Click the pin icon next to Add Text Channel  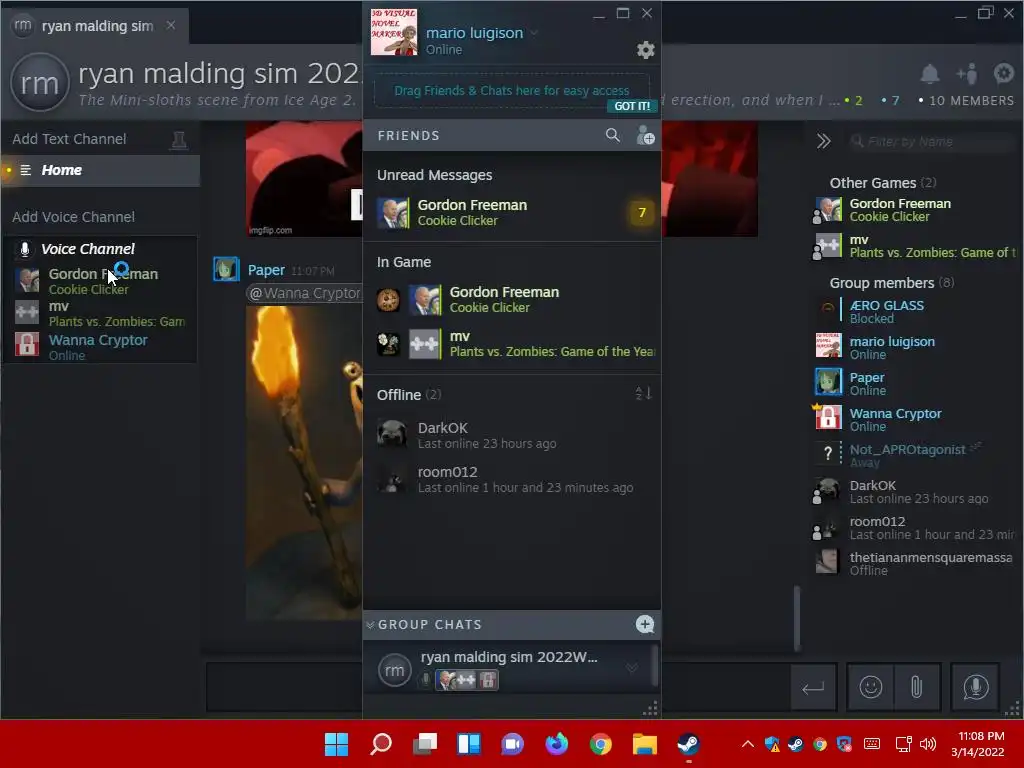pos(178,139)
